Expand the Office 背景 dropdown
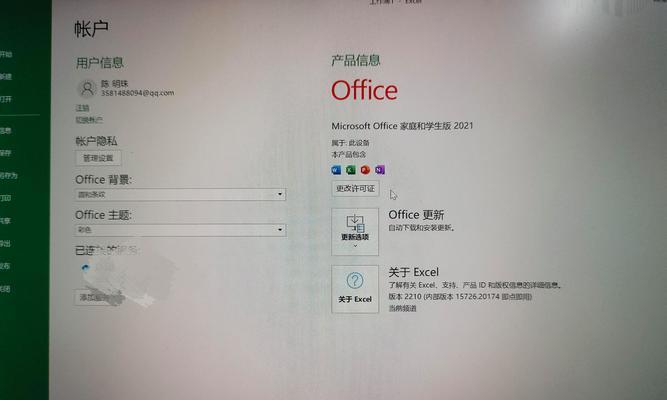This screenshot has height=400, width=667. pyautogui.click(x=181, y=194)
